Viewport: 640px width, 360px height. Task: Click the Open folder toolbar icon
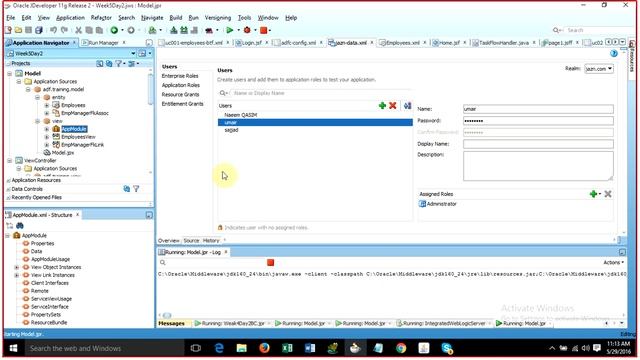click(18, 30)
